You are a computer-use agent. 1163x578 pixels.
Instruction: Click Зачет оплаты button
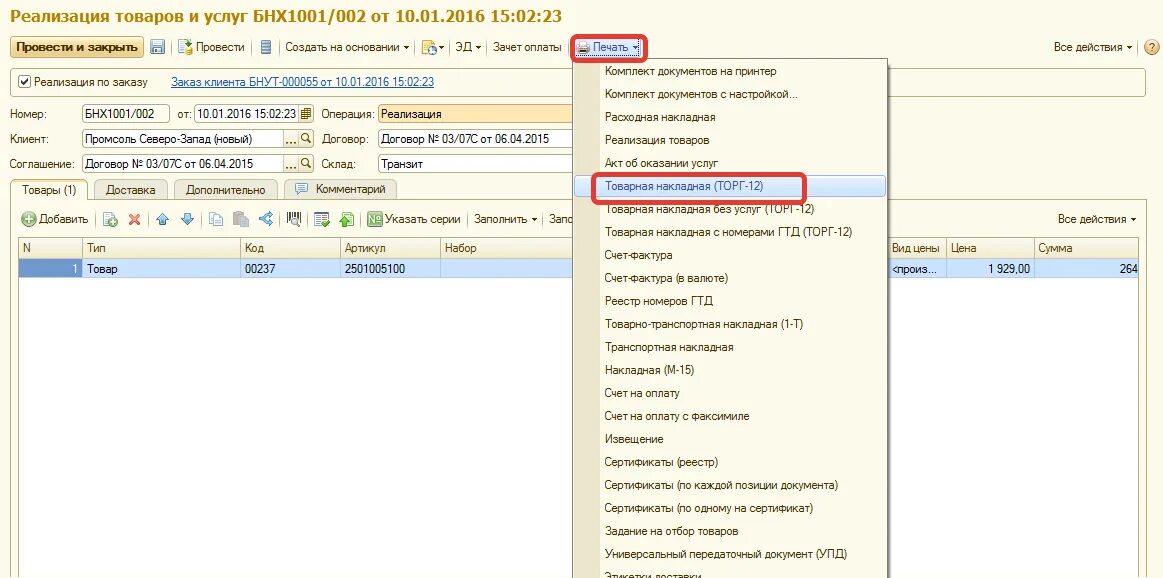coord(527,47)
